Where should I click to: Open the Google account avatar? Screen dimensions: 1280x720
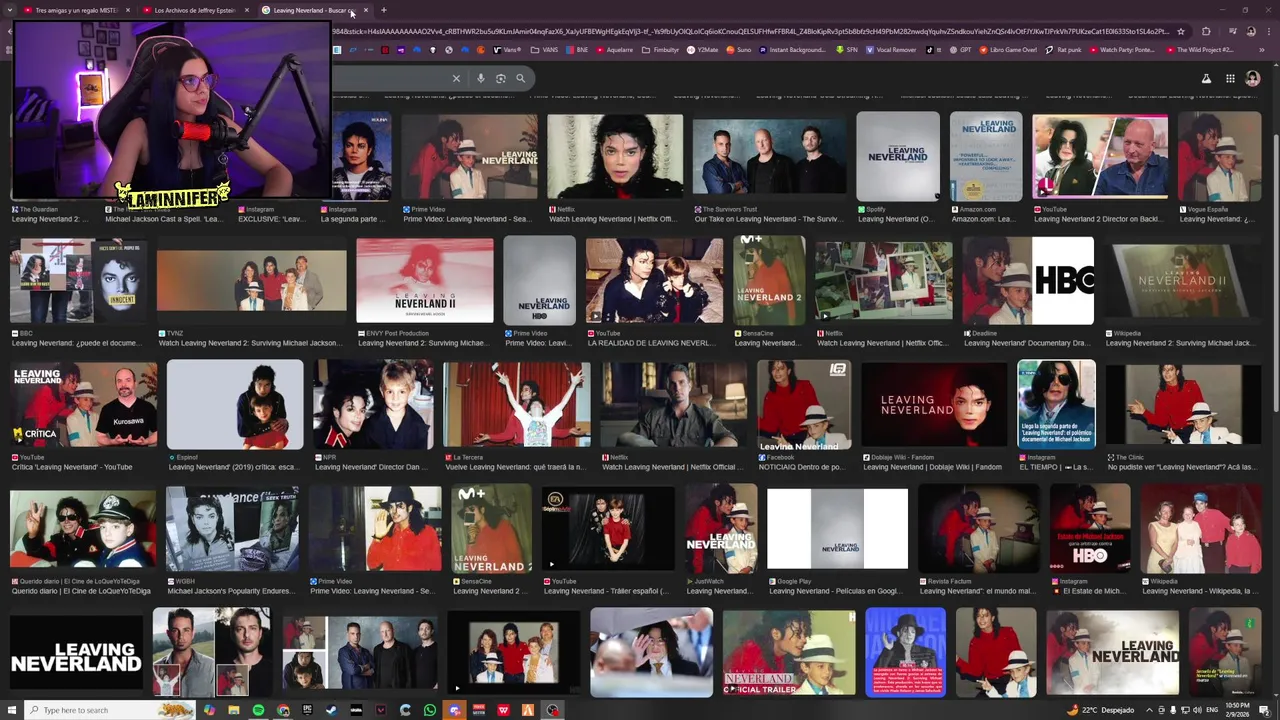(1253, 78)
